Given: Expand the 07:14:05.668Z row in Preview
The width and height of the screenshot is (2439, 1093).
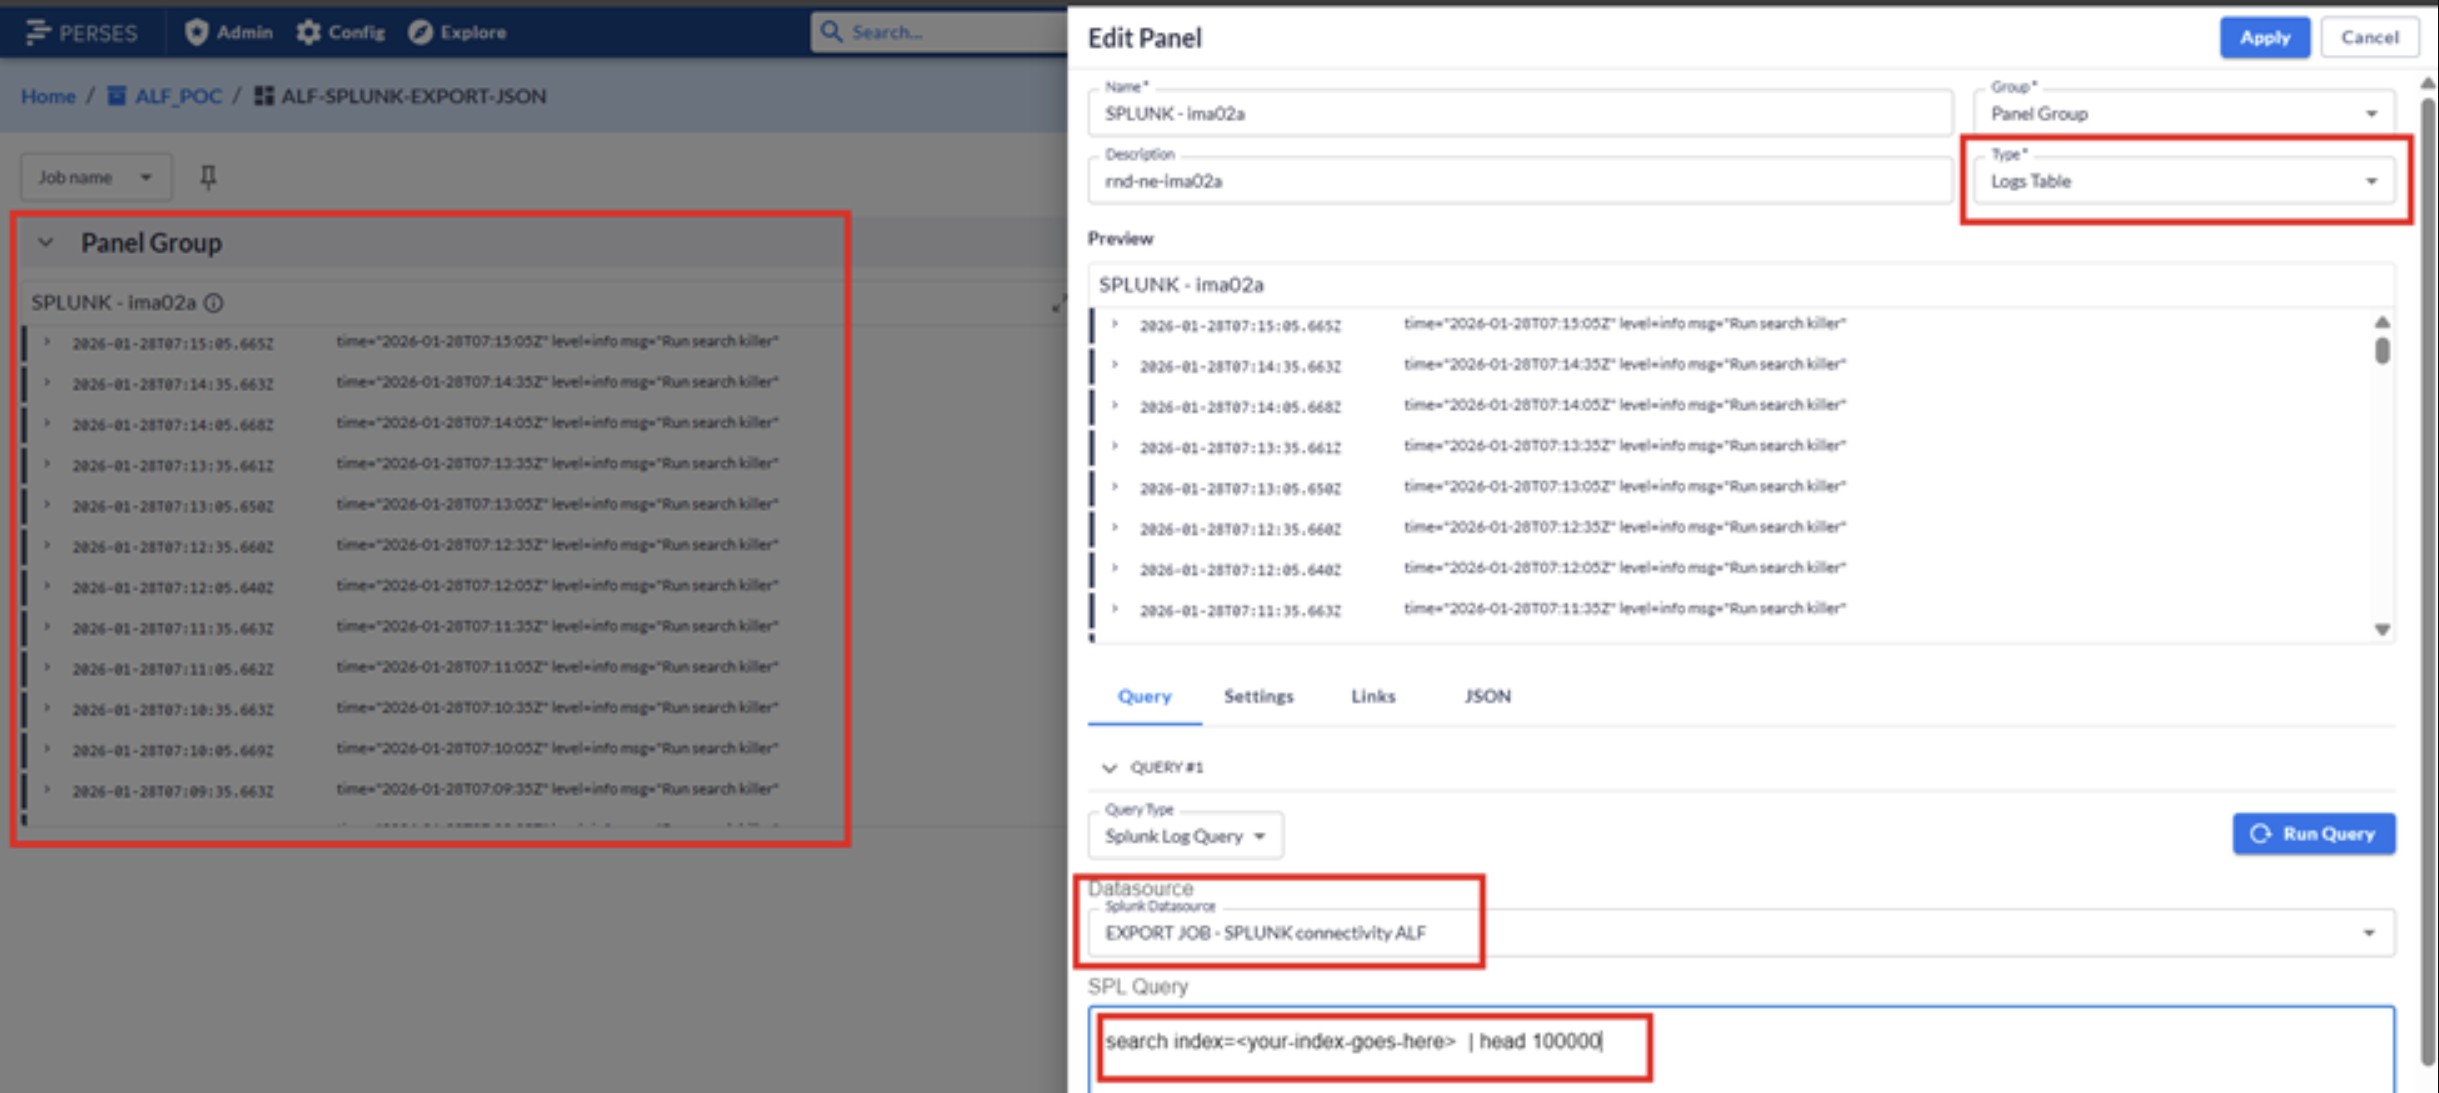Looking at the screenshot, I should coord(1115,406).
